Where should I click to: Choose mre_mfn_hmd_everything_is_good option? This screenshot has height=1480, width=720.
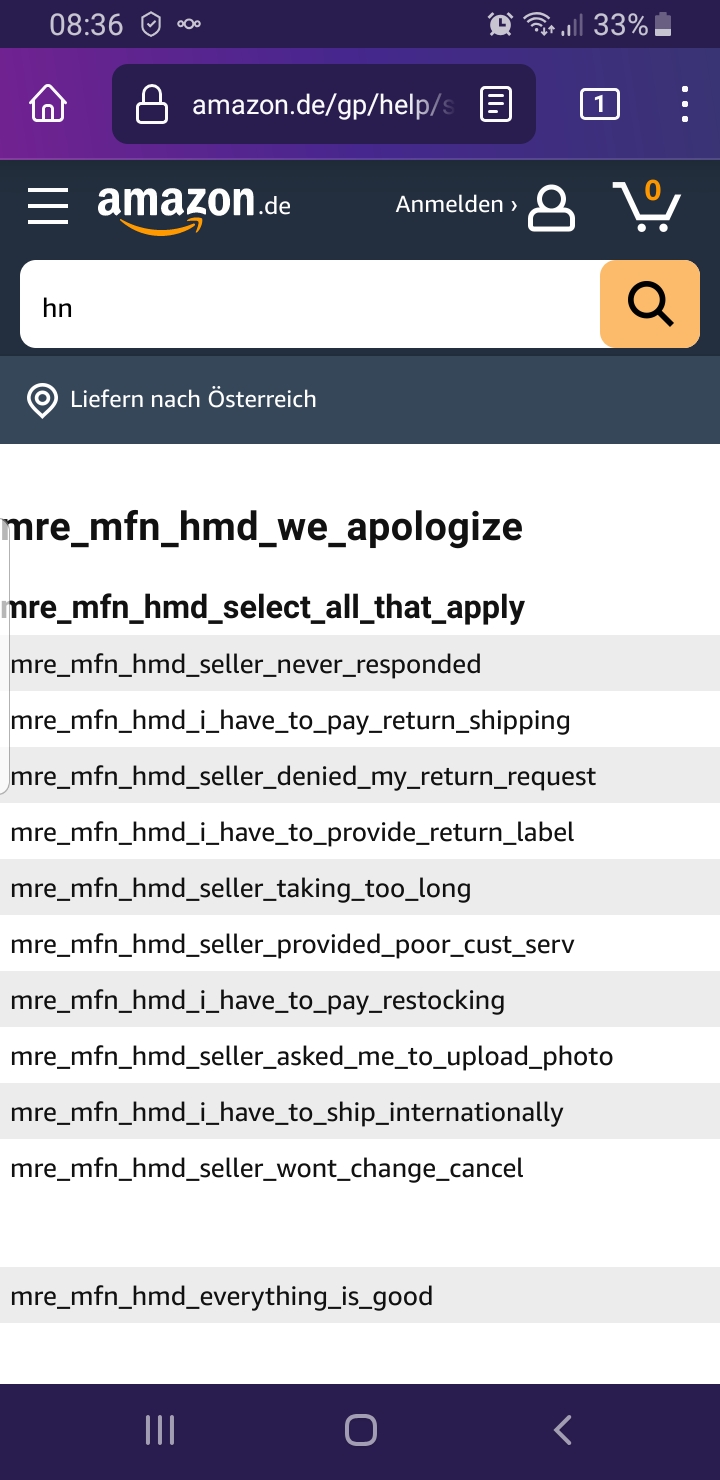pos(221,1296)
